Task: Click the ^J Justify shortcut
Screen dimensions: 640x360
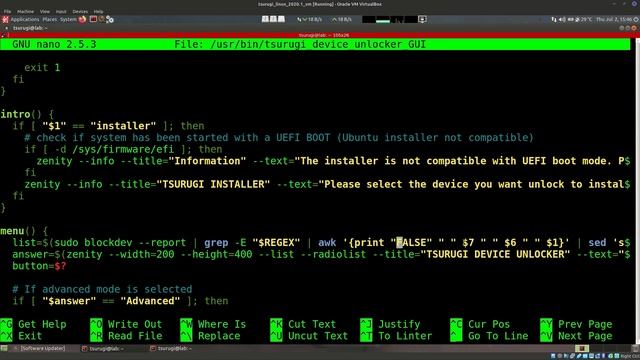Action: [x=390, y=324]
